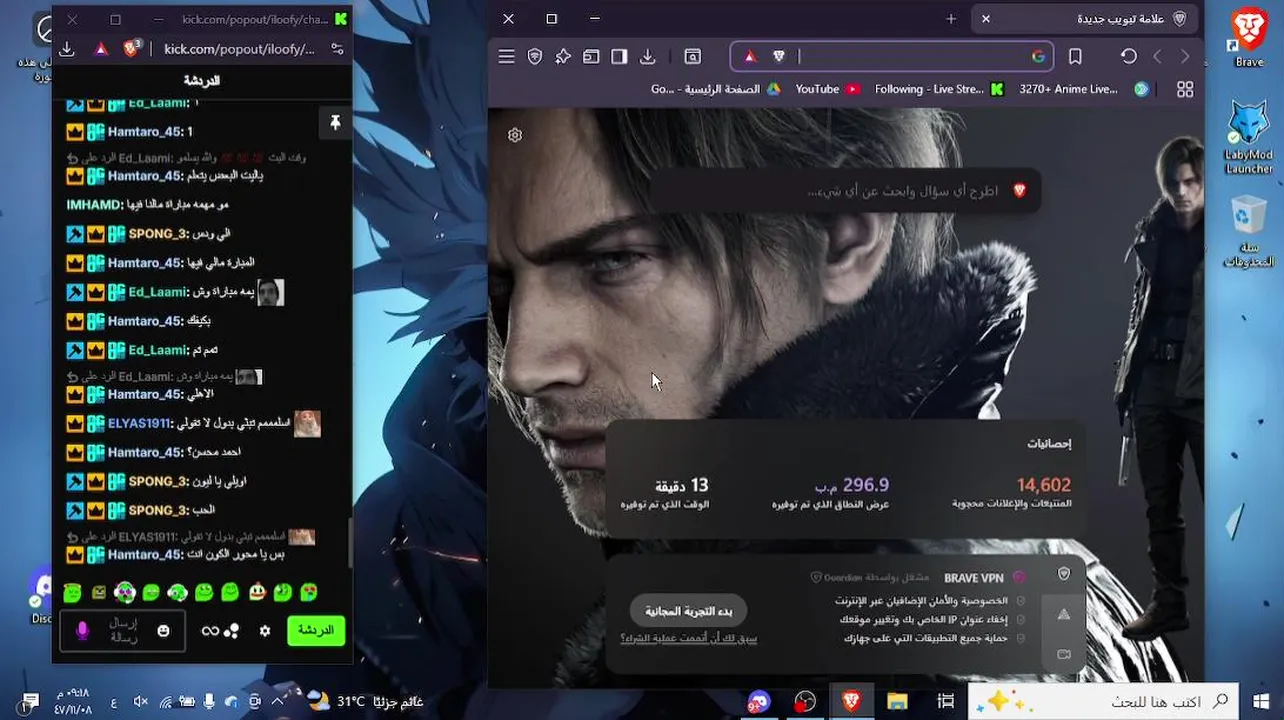This screenshot has width=1284, height=720.
Task: Open all bookmarks grid icon
Action: pos(1185,89)
